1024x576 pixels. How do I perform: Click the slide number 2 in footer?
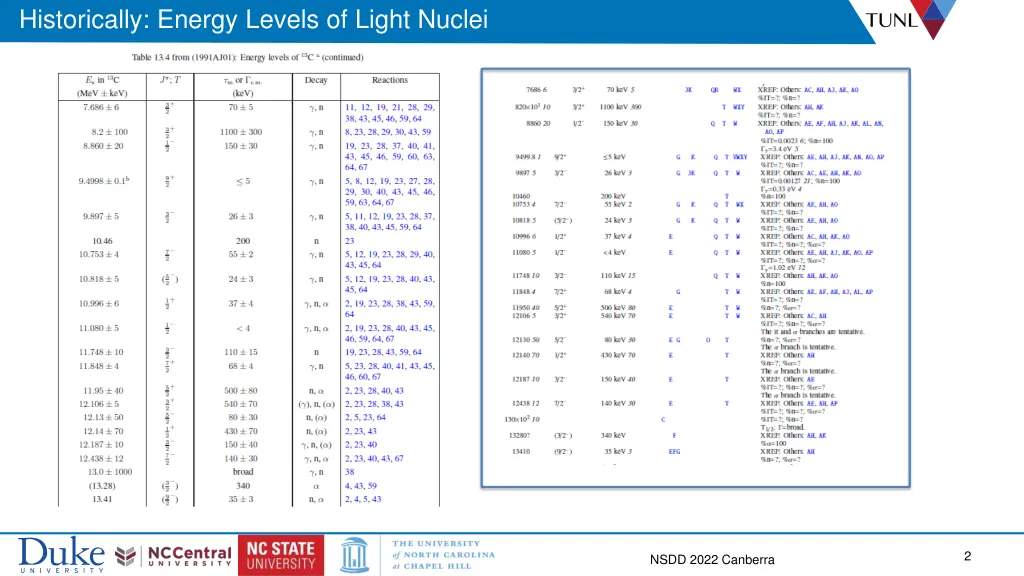tap(967, 556)
